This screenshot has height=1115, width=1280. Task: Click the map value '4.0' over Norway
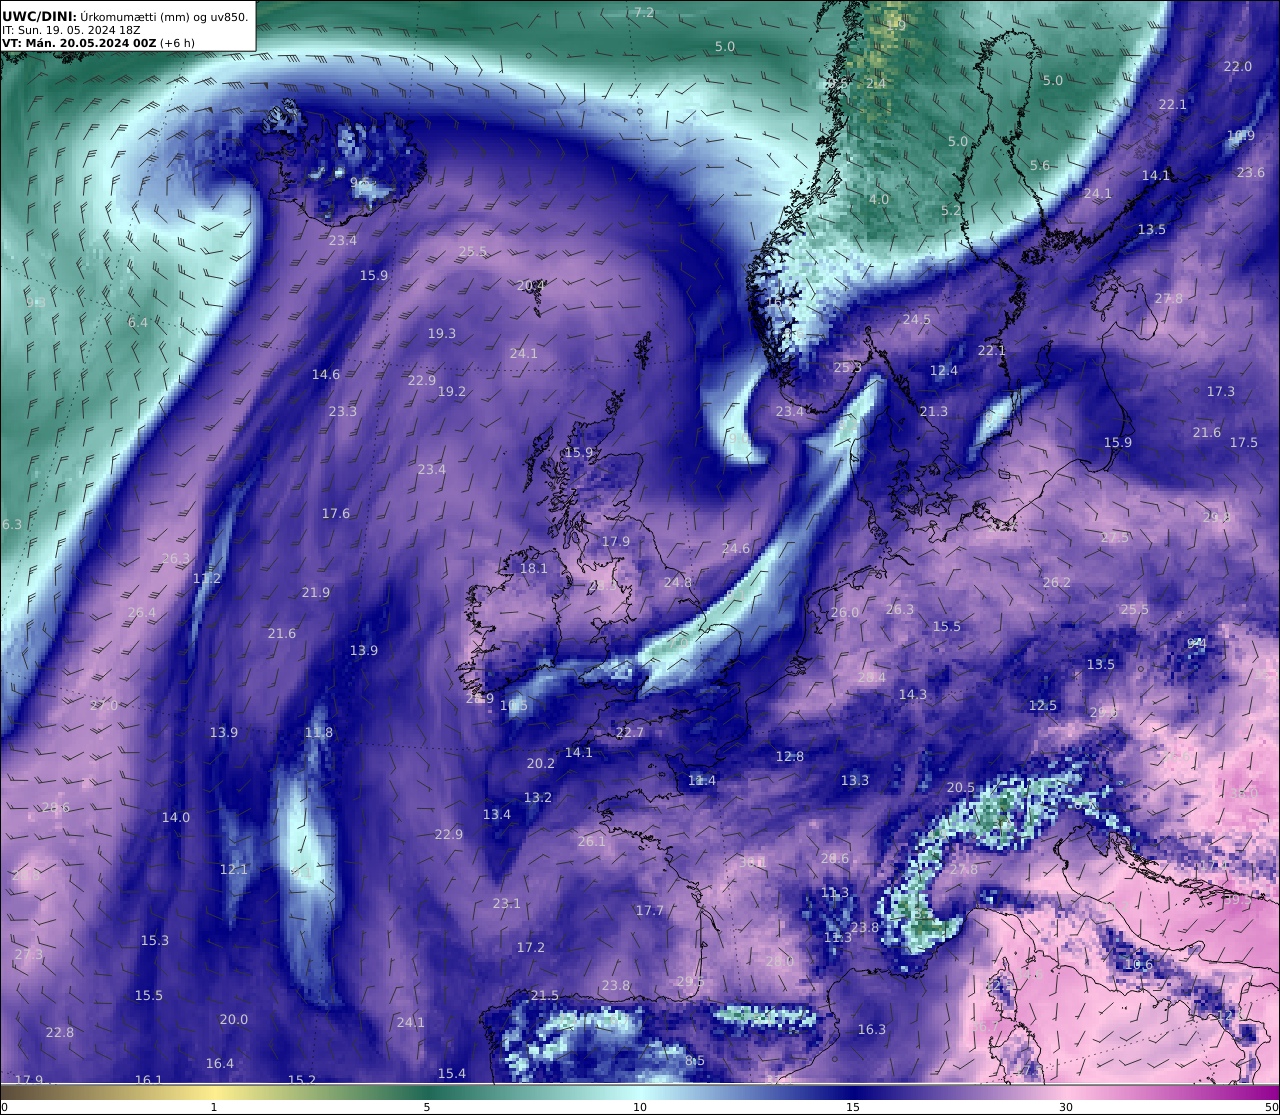(x=879, y=200)
